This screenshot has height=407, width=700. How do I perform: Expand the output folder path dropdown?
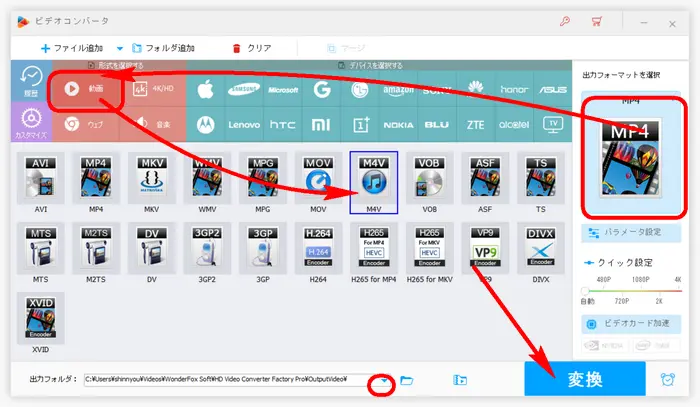pos(383,380)
